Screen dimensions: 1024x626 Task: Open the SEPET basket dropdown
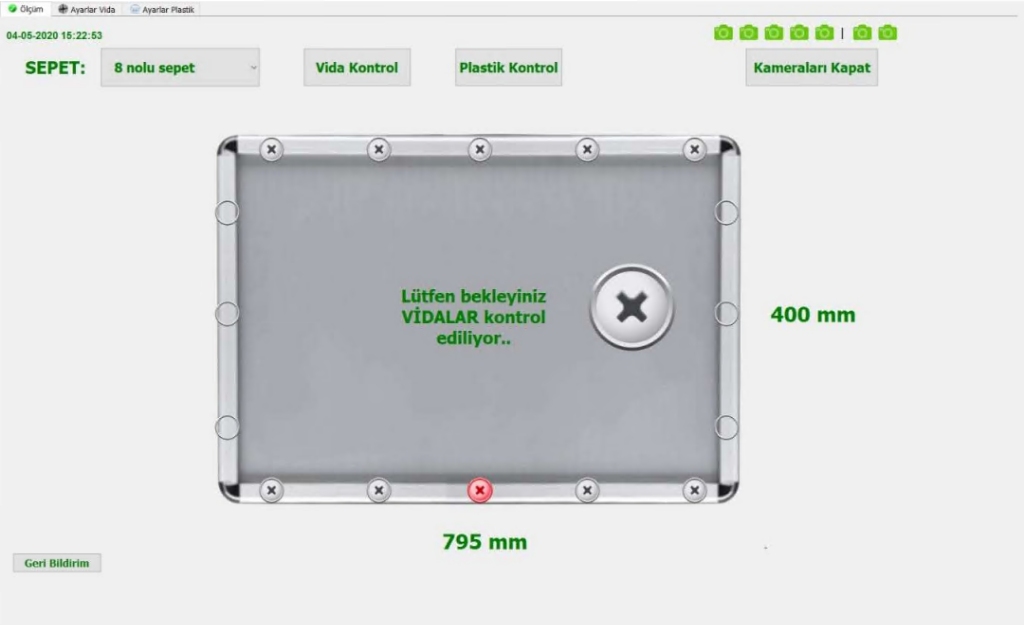[180, 67]
